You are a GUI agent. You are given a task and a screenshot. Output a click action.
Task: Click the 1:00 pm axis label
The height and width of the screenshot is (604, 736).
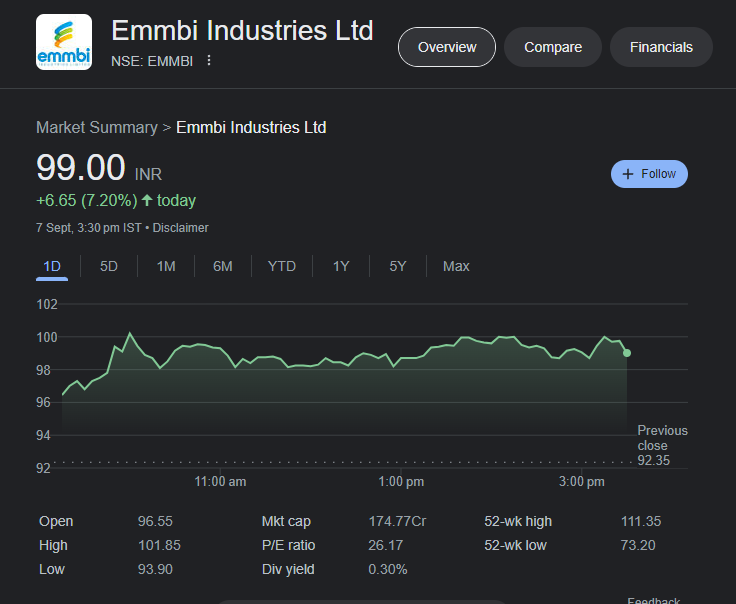401,482
